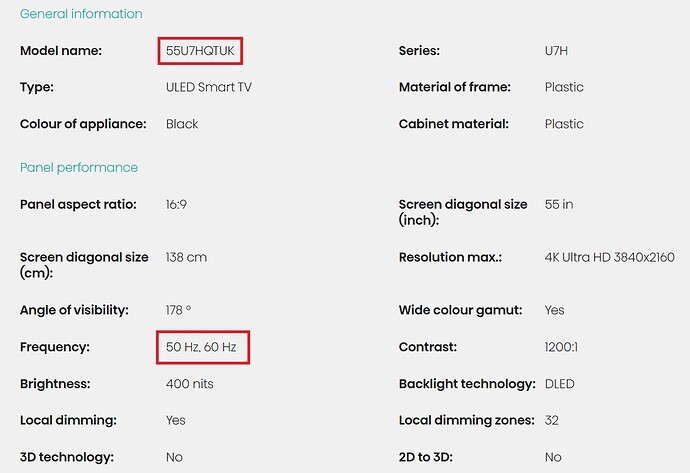The width and height of the screenshot is (690, 473).
Task: Click the Cabinet material Plastic value
Action: pyautogui.click(x=564, y=124)
